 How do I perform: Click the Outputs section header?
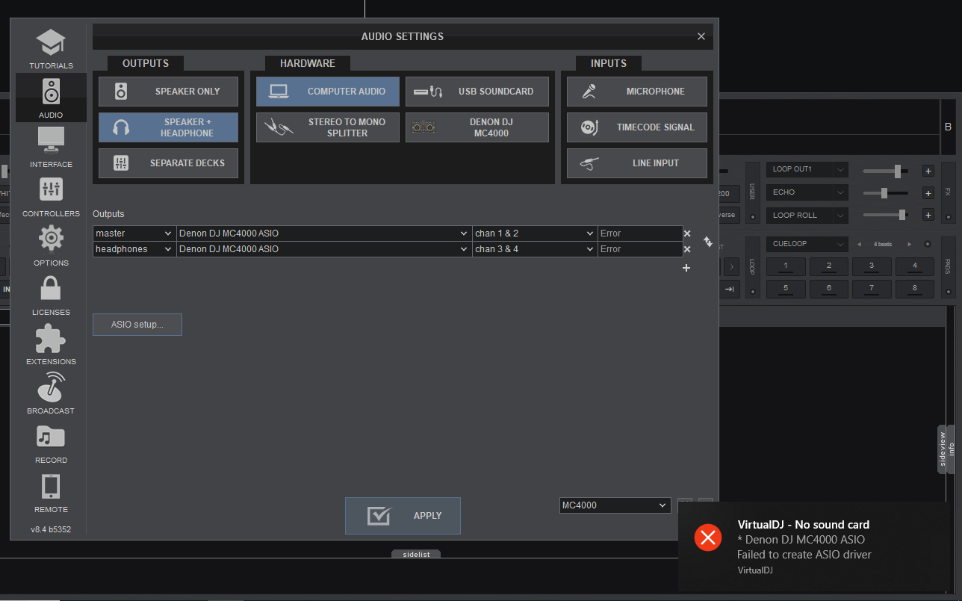click(145, 64)
